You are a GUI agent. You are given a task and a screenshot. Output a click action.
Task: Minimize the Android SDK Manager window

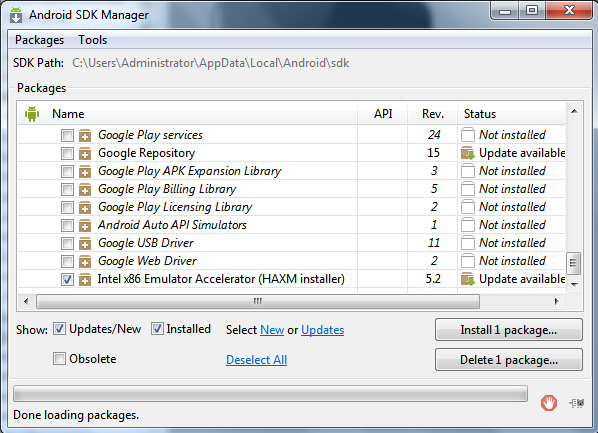click(505, 11)
